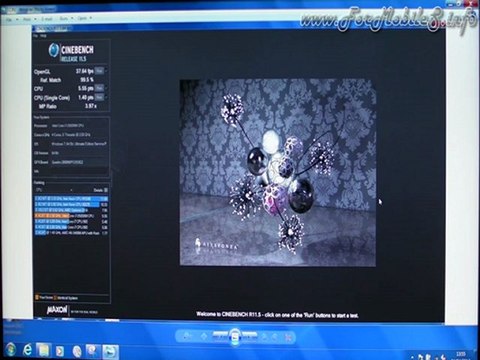Click the MP Ratio value 3.97 x
Image resolution: width=480 pixels, height=360 pixels.
click(x=91, y=106)
